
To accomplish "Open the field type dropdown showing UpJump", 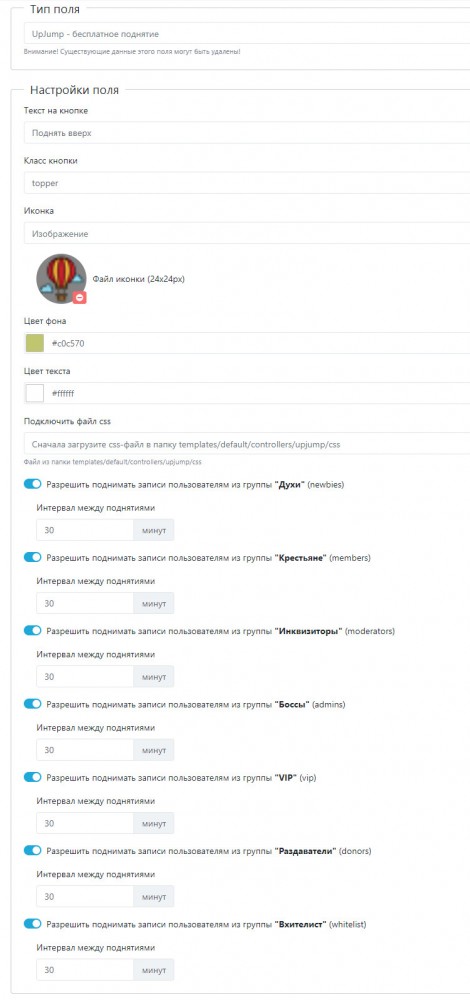I will (x=247, y=33).
